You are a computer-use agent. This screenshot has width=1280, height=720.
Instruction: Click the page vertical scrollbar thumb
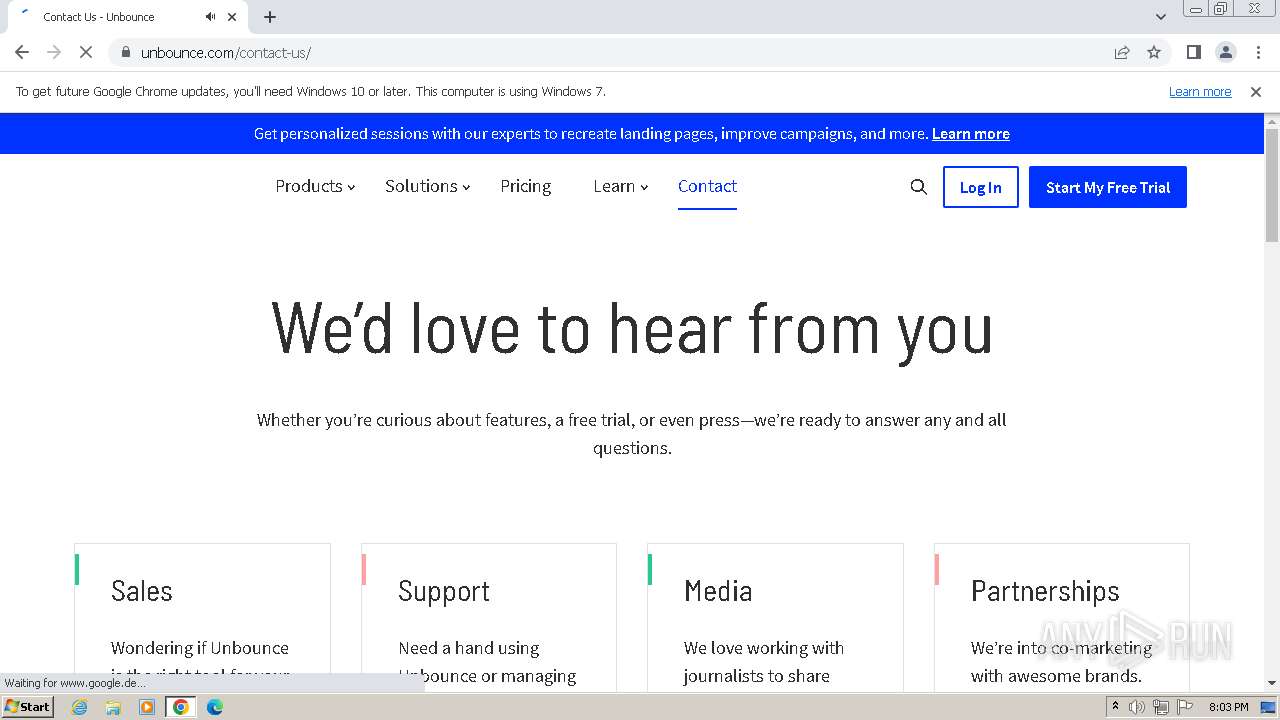tap(1272, 185)
